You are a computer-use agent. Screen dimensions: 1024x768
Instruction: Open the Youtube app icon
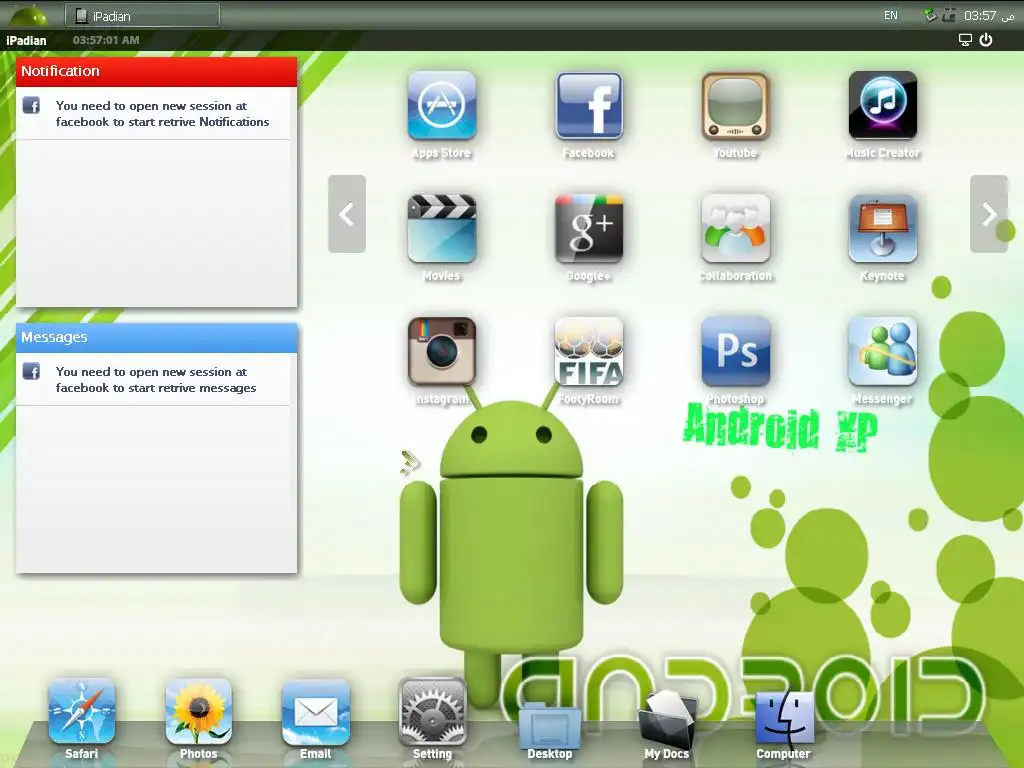735,106
